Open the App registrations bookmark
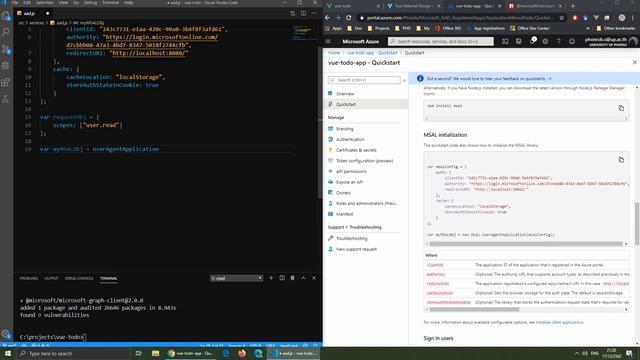640x360 pixels. (x=486, y=29)
